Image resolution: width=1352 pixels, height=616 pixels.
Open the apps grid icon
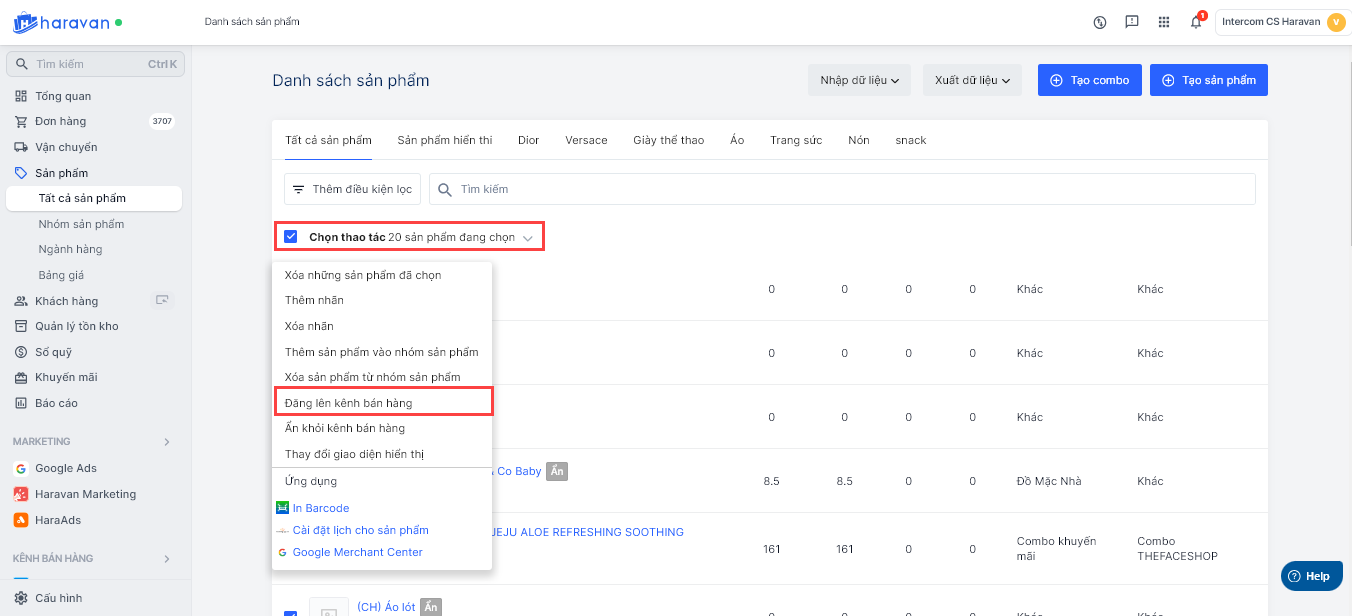[x=1164, y=22]
